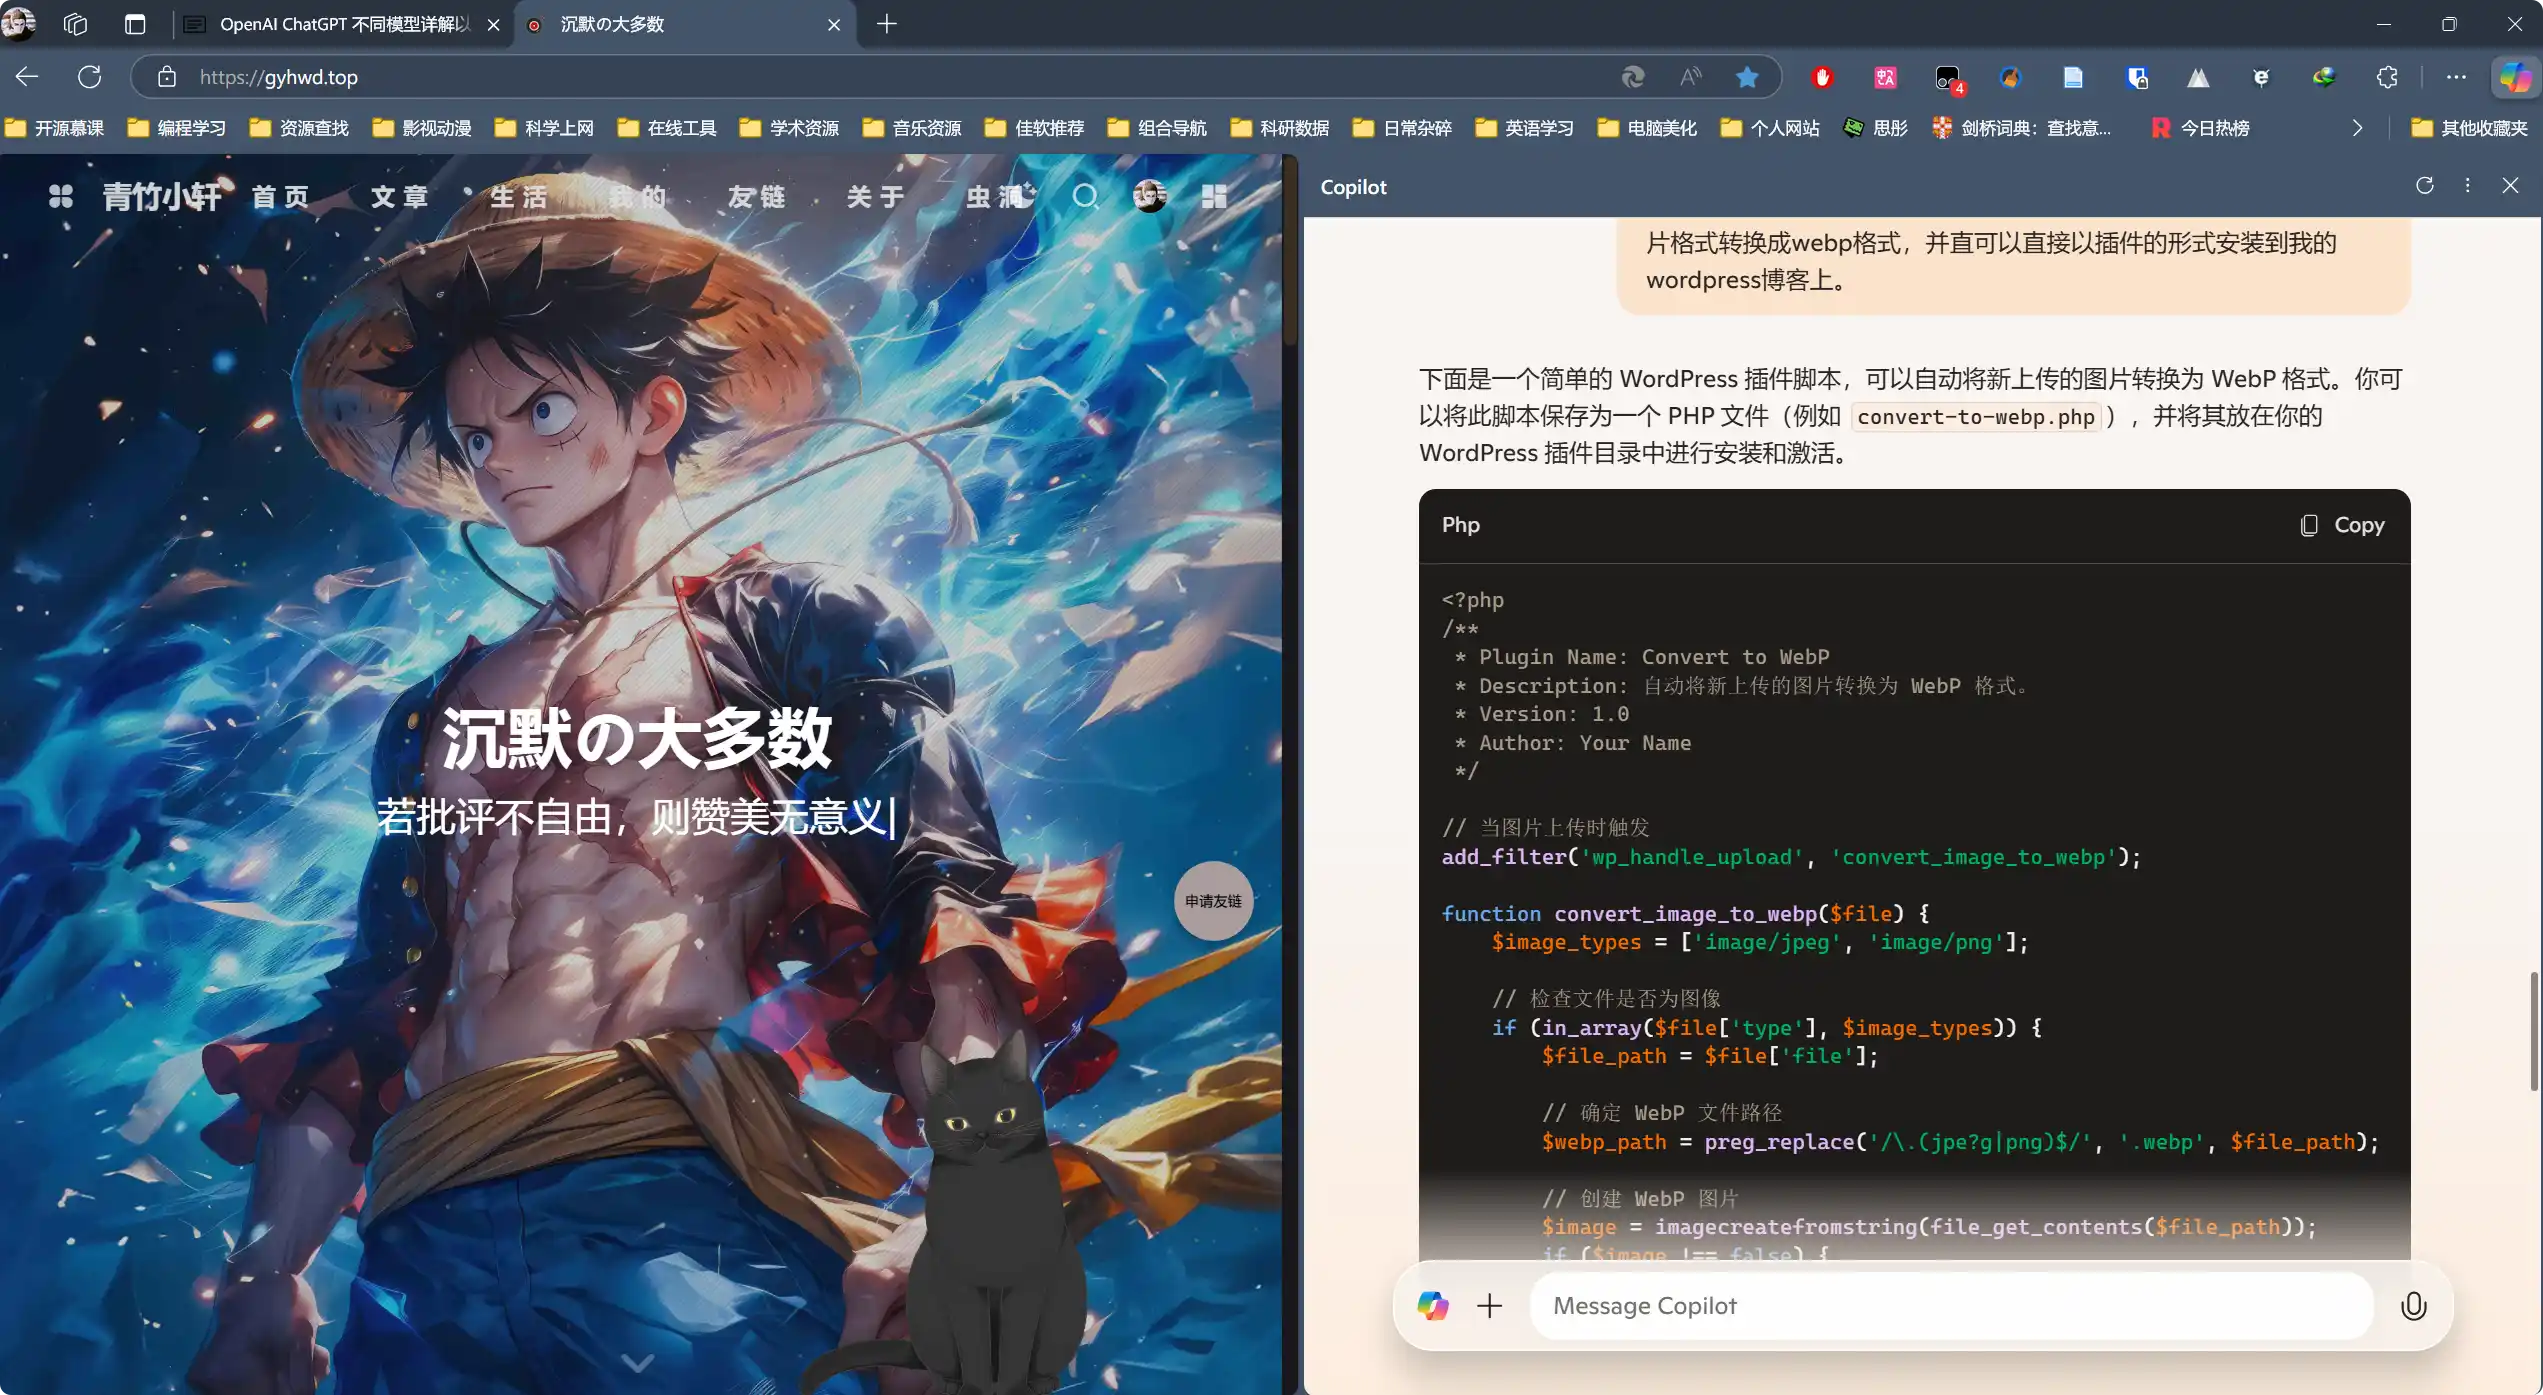Open the extensions puzzle icon
Image resolution: width=2543 pixels, height=1395 pixels.
pos(2387,77)
